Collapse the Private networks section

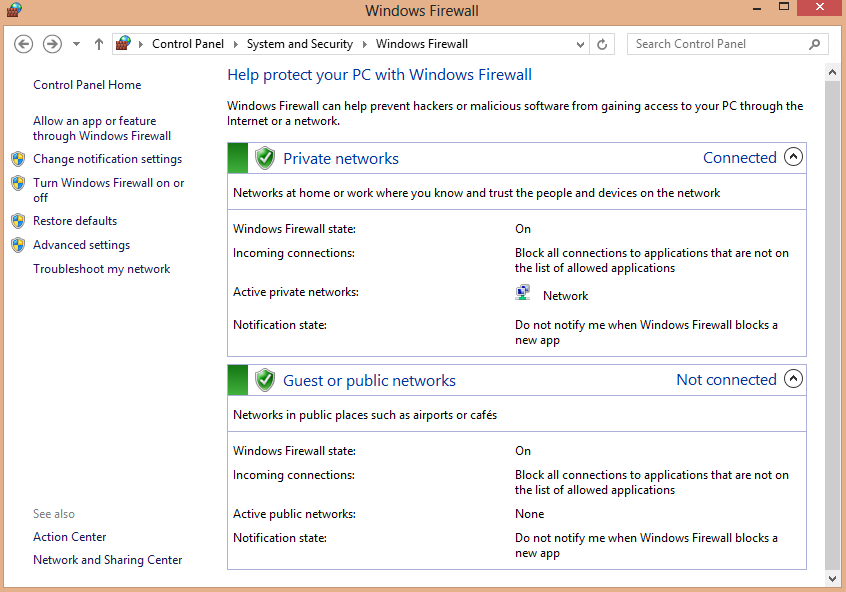click(793, 157)
